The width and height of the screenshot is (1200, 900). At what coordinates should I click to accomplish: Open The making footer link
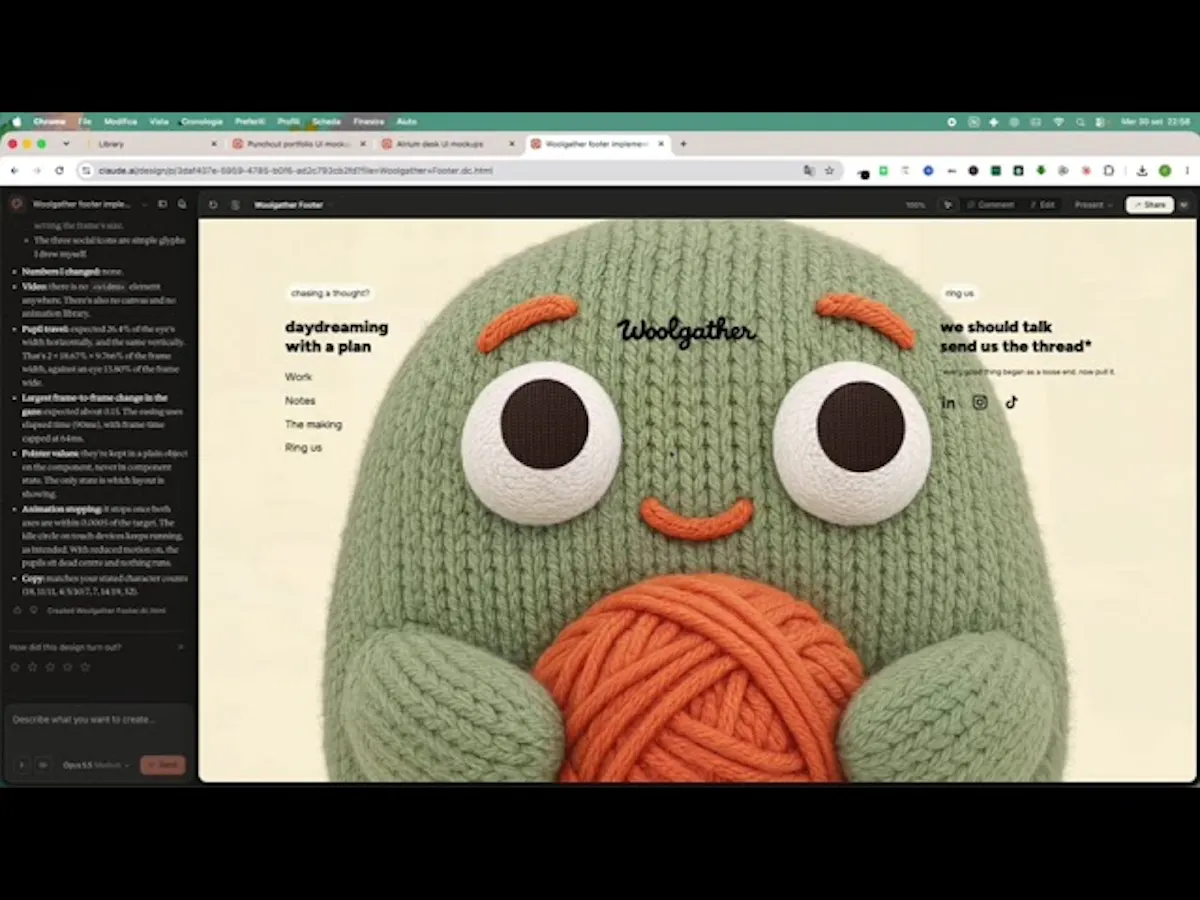(313, 424)
